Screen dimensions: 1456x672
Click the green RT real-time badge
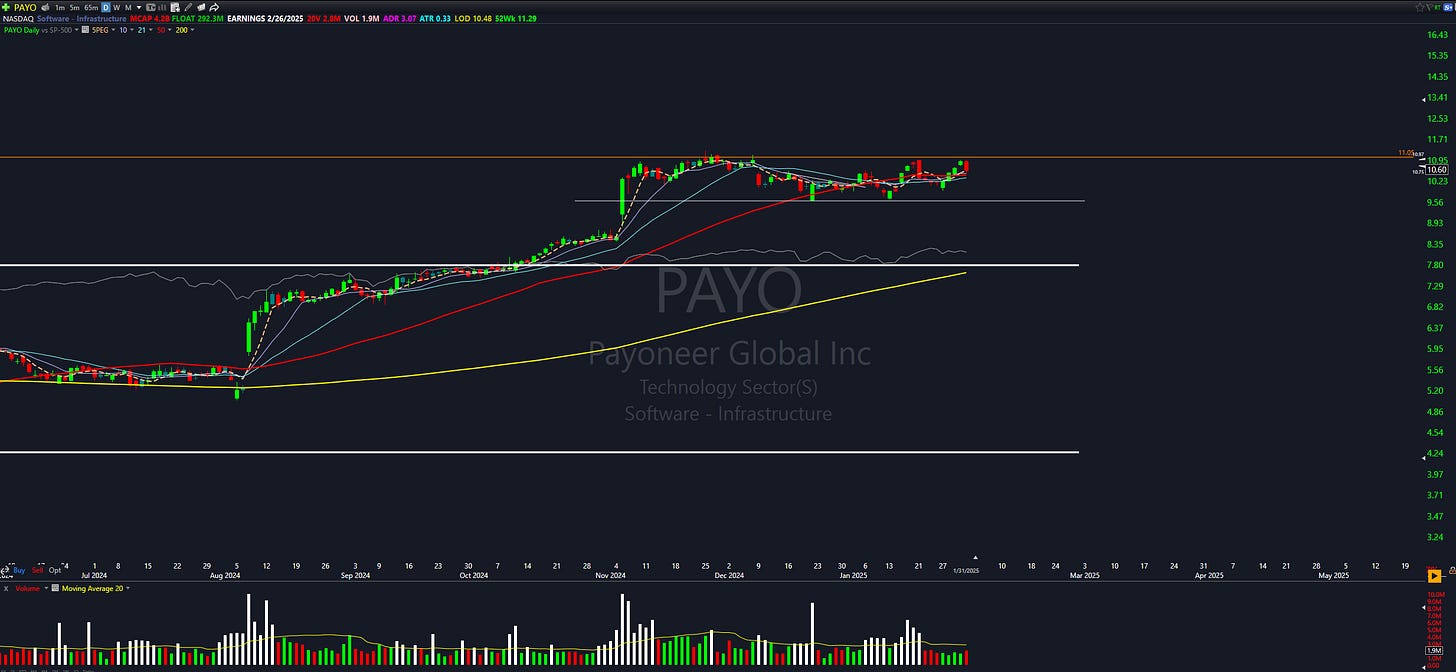click(x=1437, y=7)
